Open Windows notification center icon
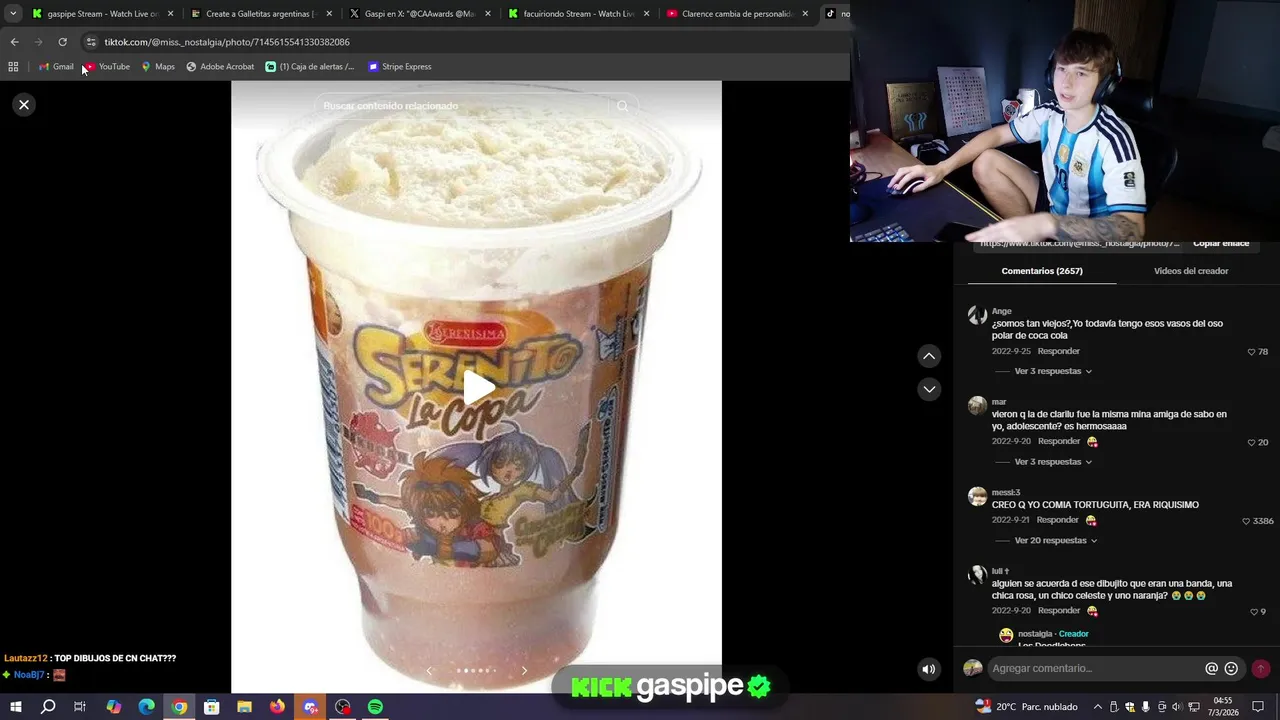Image resolution: width=1280 pixels, height=720 pixels. point(1260,707)
